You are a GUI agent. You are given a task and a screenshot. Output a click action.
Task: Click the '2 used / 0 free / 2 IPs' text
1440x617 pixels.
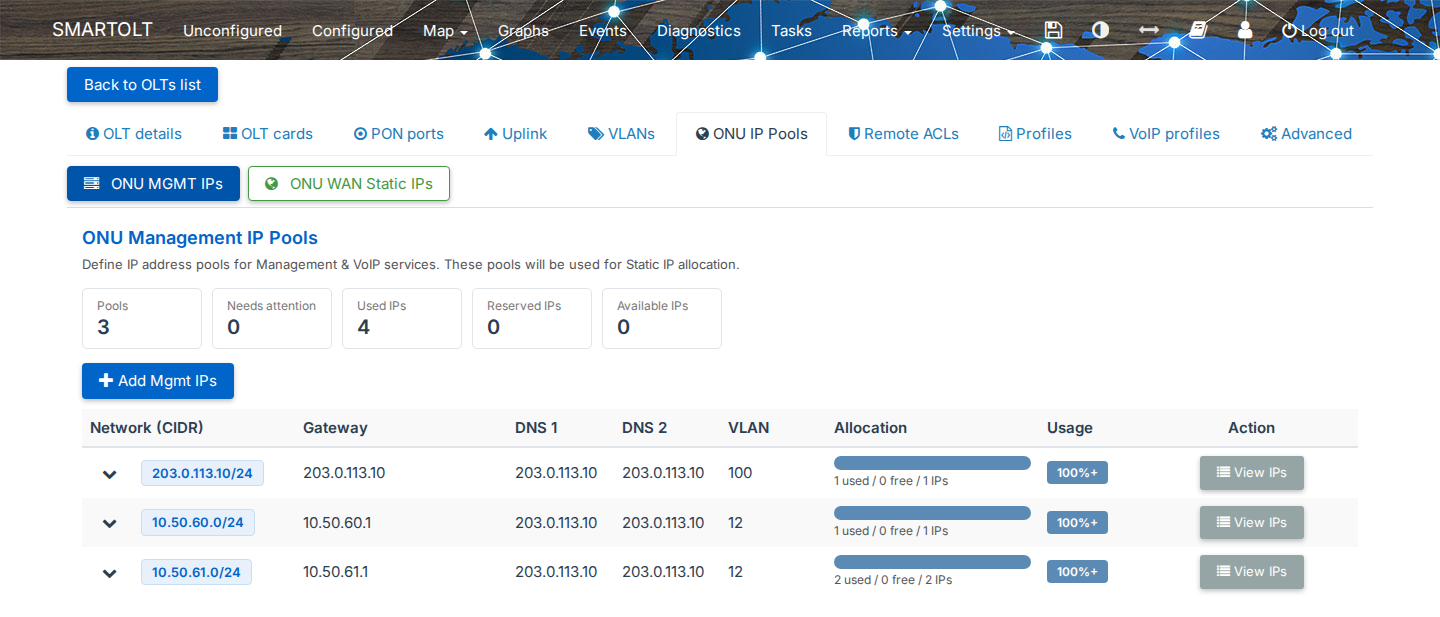coord(893,580)
